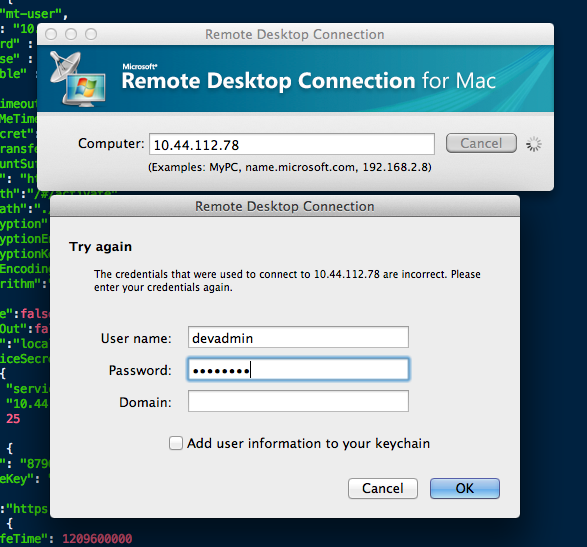Viewport: 587px width, 547px height.
Task: Click the Examples hint text under Computer field
Action: 290,167
